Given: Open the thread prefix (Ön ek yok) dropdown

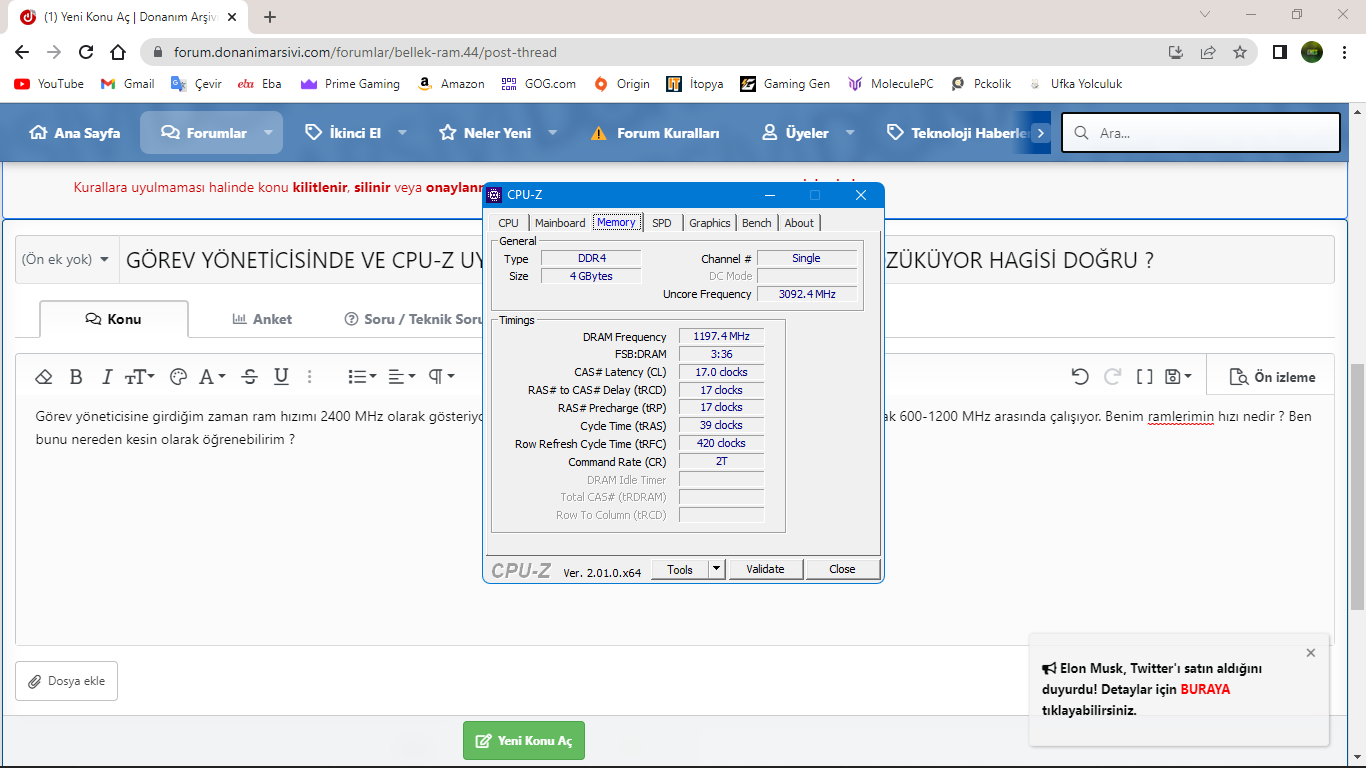Looking at the screenshot, I should (x=66, y=260).
